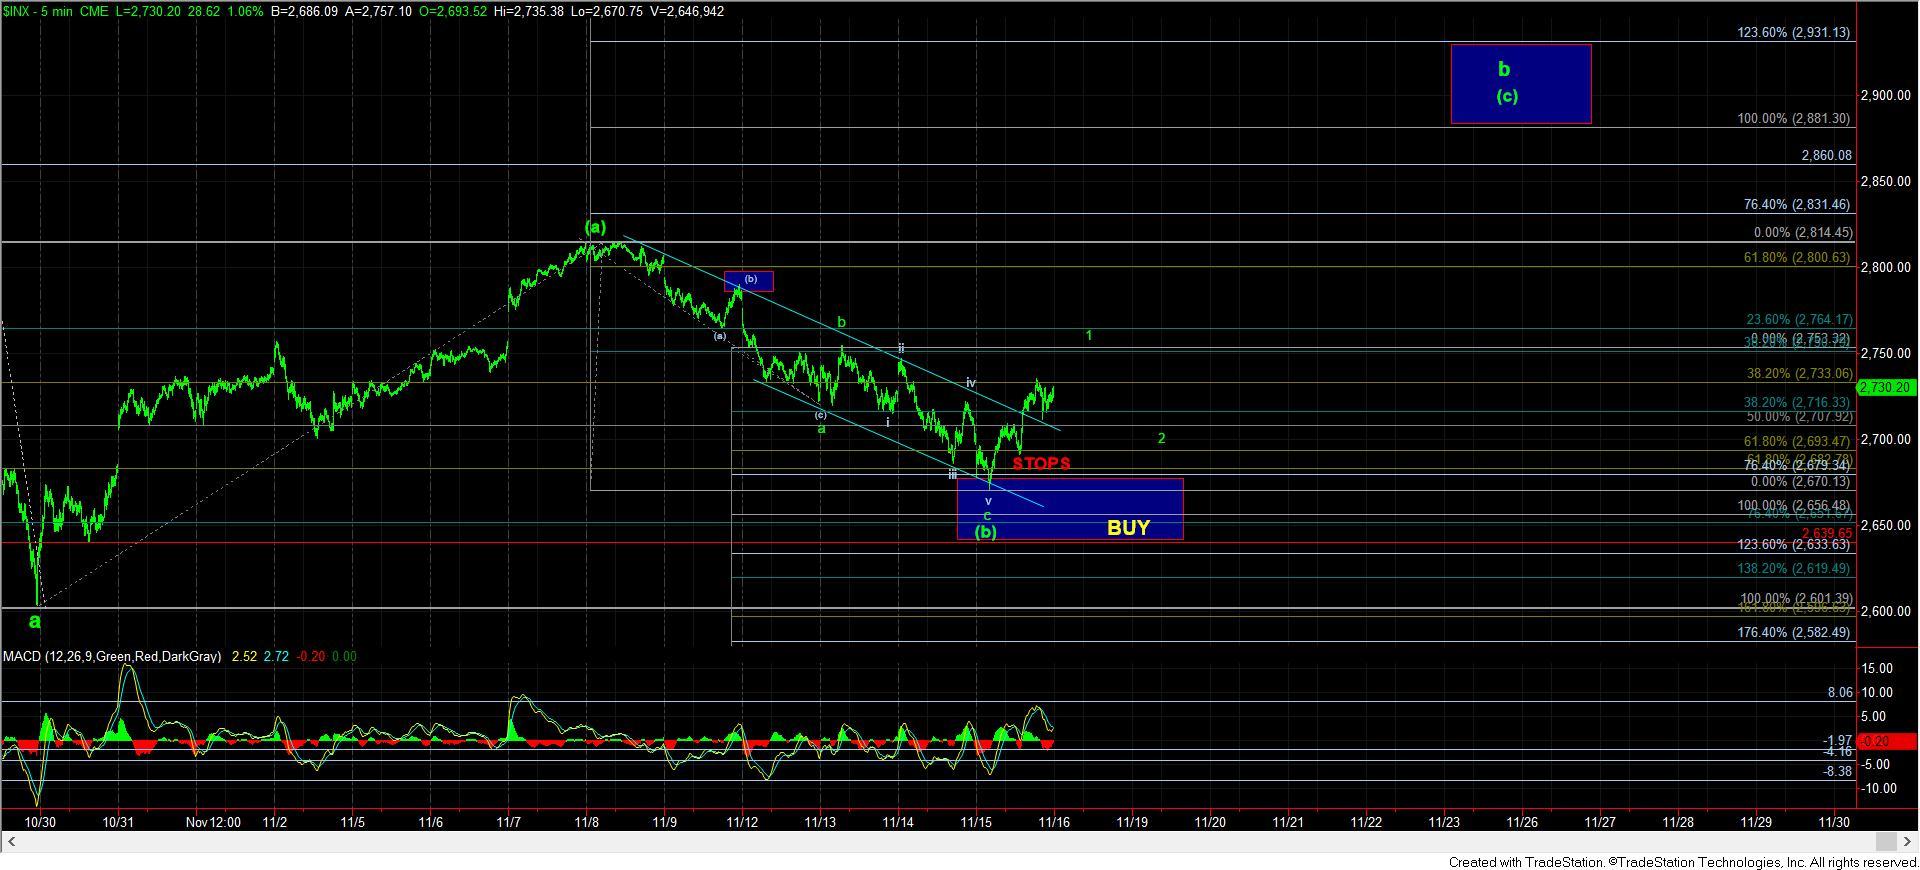
Task: Click the 10/30 date on the time axis
Action: [x=40, y=822]
